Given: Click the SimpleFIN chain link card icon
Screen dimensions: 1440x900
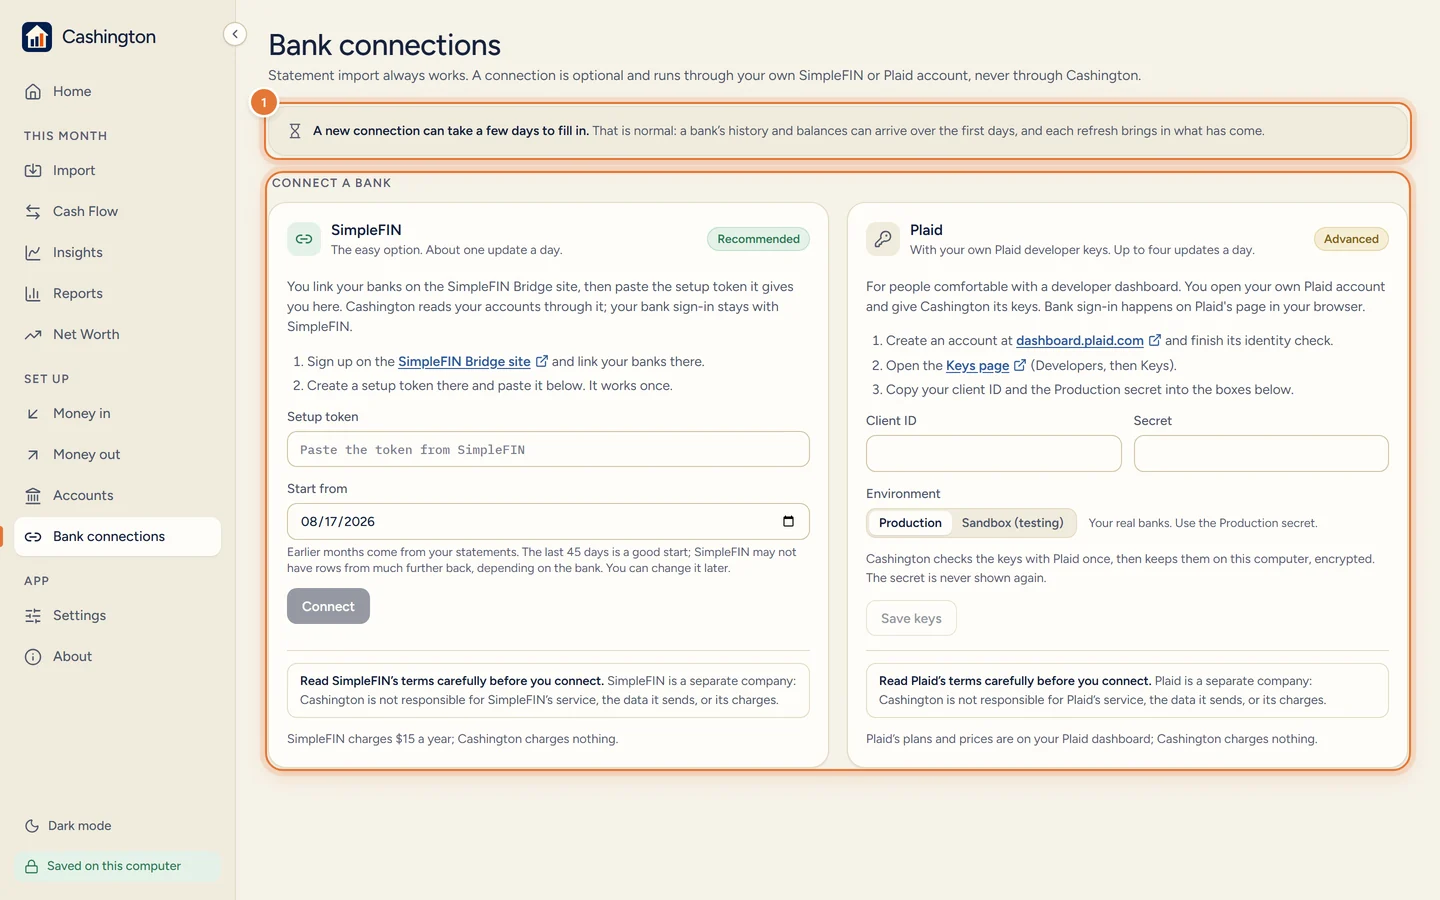Looking at the screenshot, I should point(304,239).
